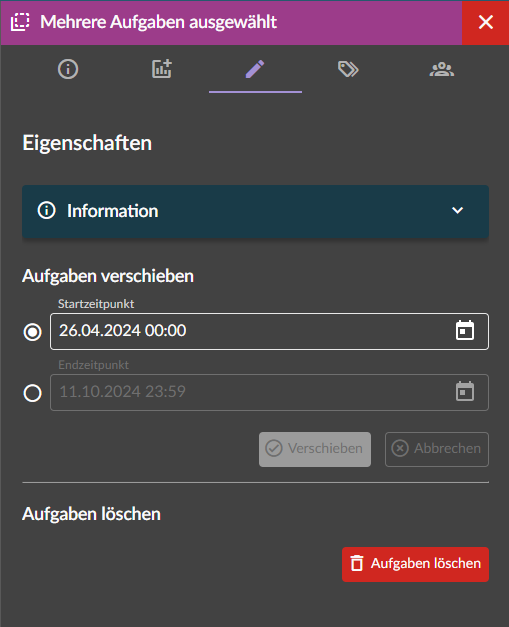This screenshot has height=627, width=509.
Task: Focus the Endzeitpunkt date field
Action: (x=269, y=392)
